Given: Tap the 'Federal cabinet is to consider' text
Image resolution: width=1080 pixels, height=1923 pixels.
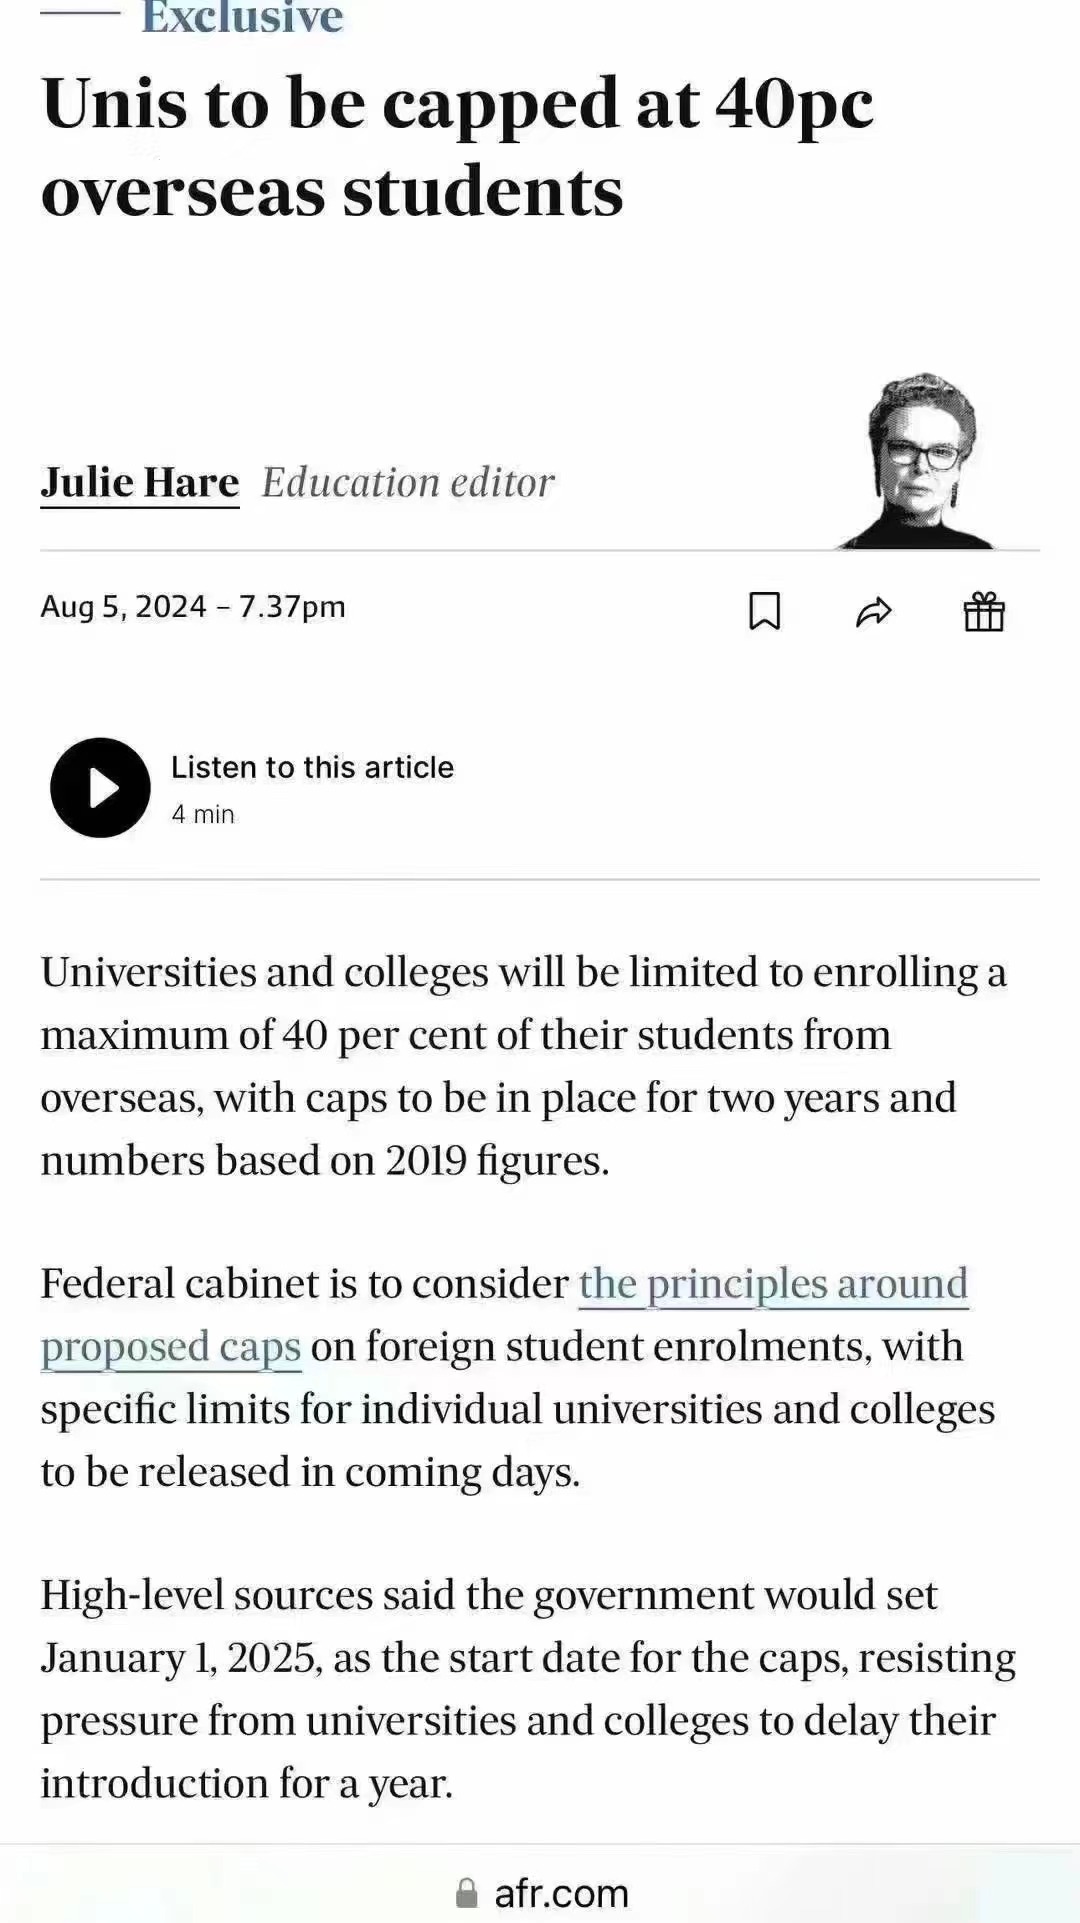Looking at the screenshot, I should (305, 1284).
